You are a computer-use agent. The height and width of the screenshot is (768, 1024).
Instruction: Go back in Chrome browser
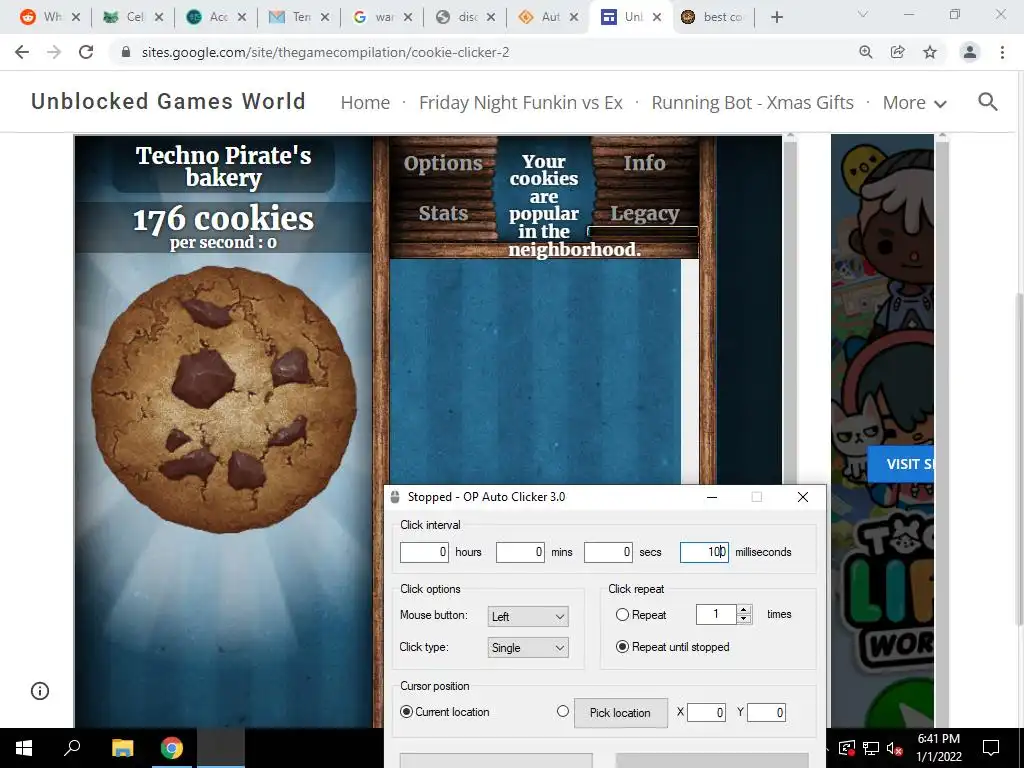[x=22, y=52]
